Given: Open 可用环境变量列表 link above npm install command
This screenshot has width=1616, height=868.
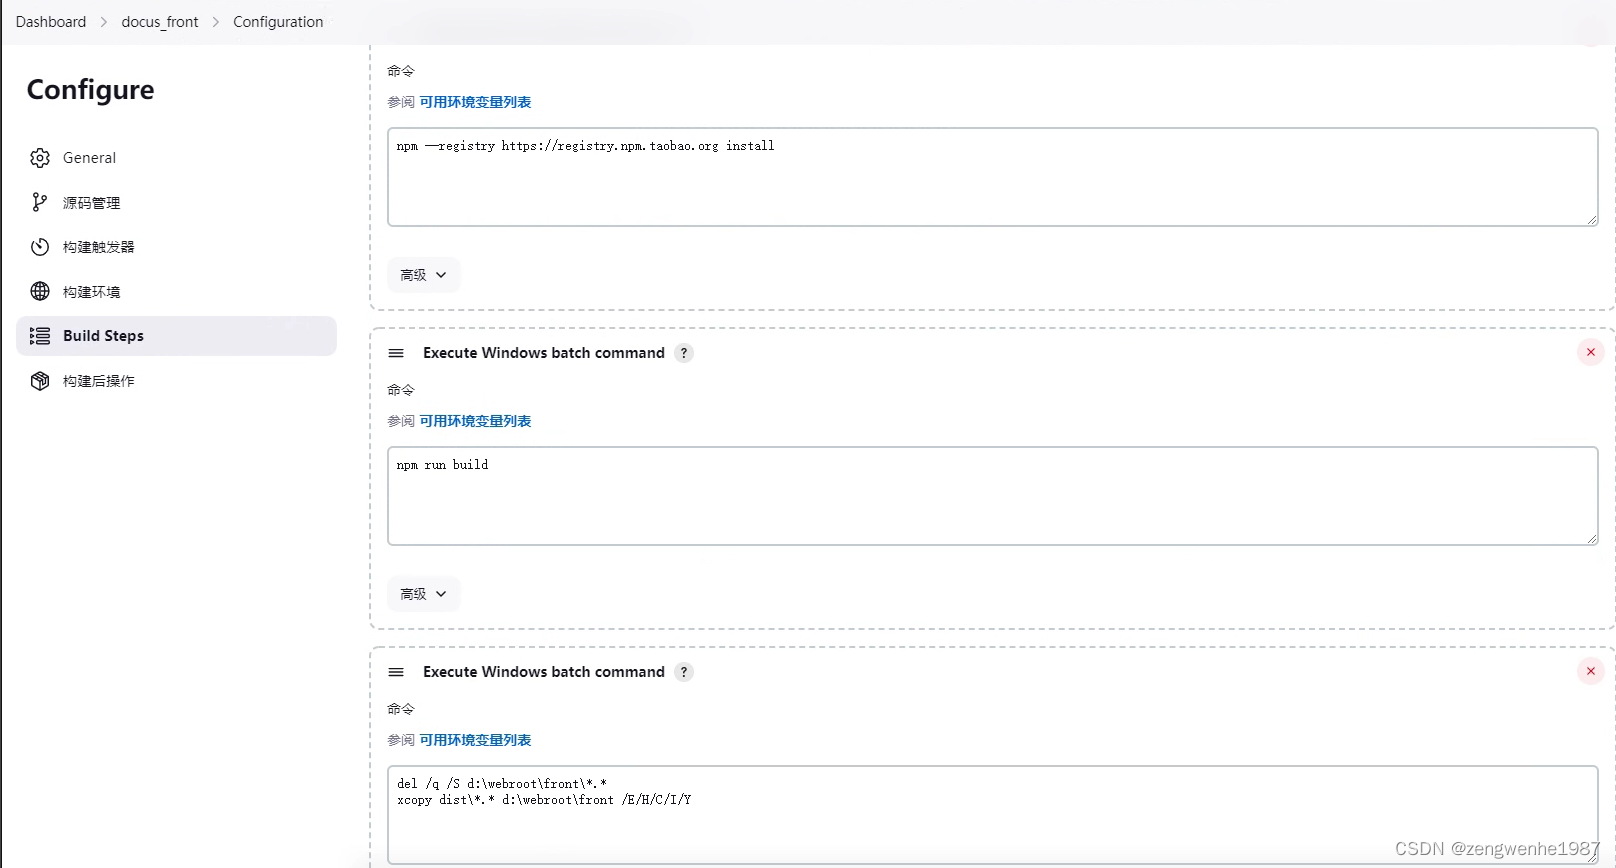Looking at the screenshot, I should click(x=475, y=102).
